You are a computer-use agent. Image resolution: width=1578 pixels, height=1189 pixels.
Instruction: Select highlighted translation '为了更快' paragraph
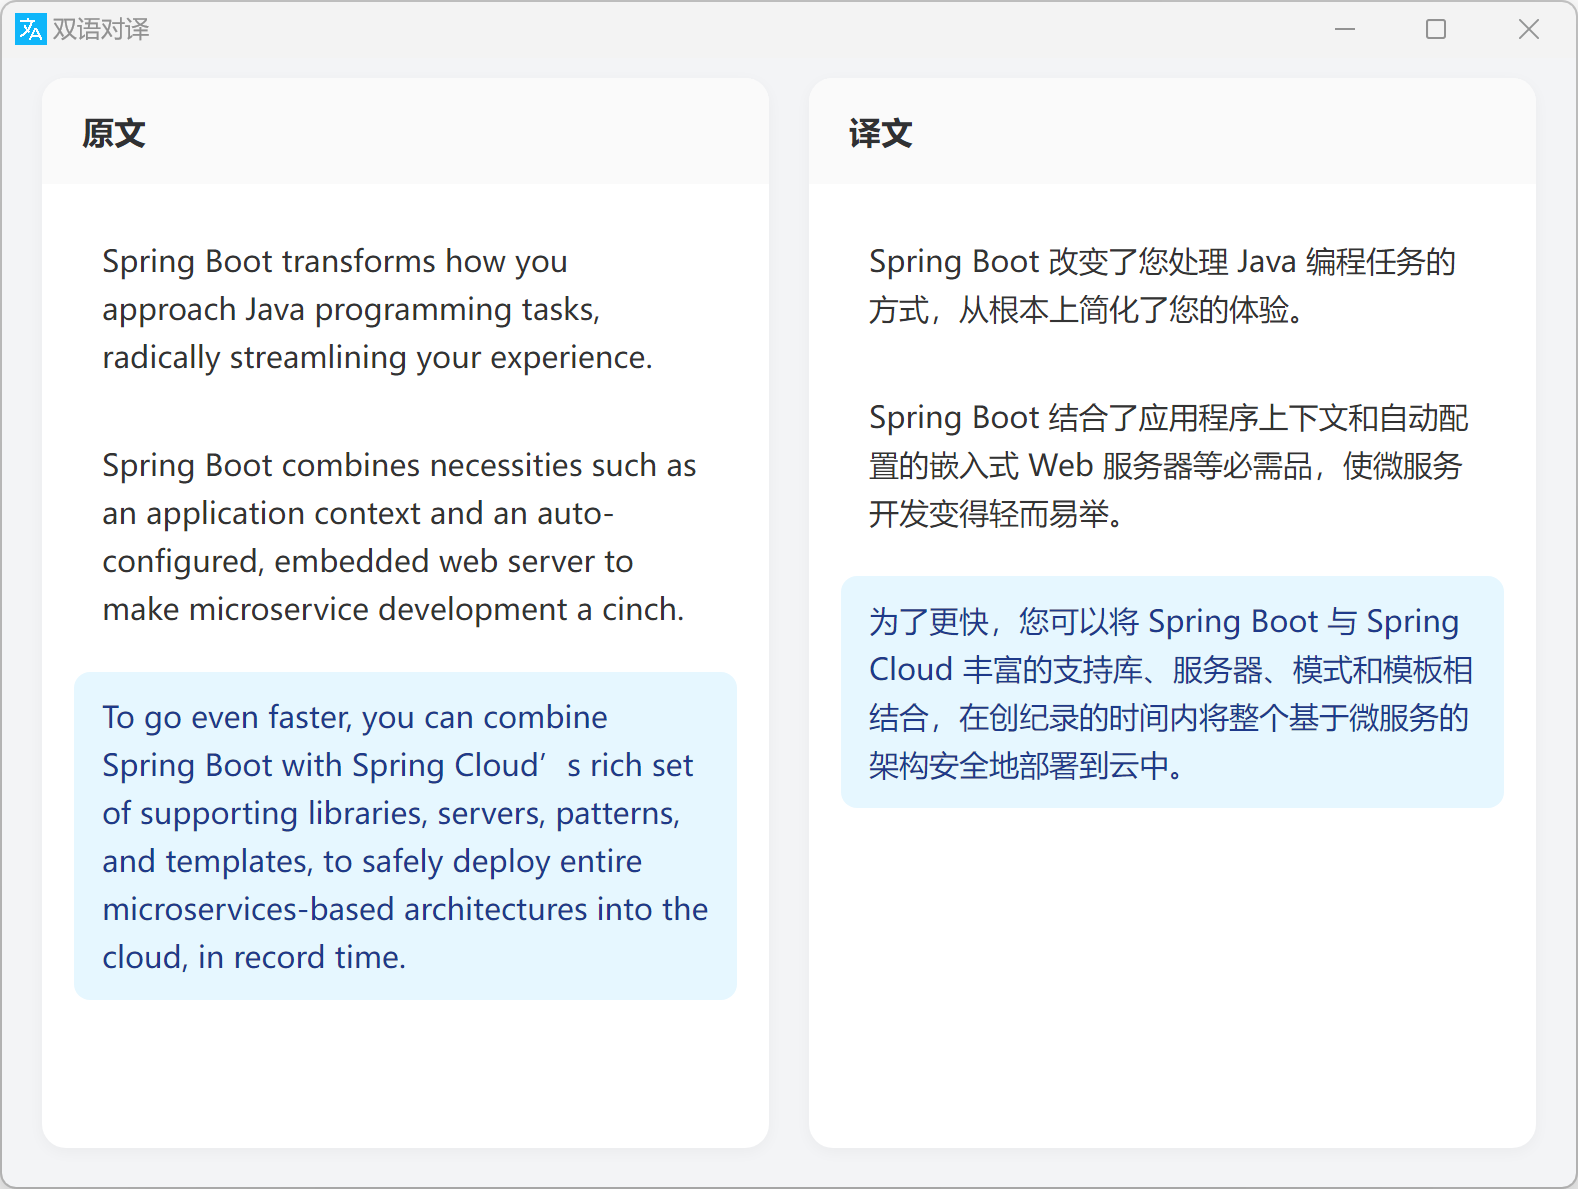pyautogui.click(x=1172, y=692)
